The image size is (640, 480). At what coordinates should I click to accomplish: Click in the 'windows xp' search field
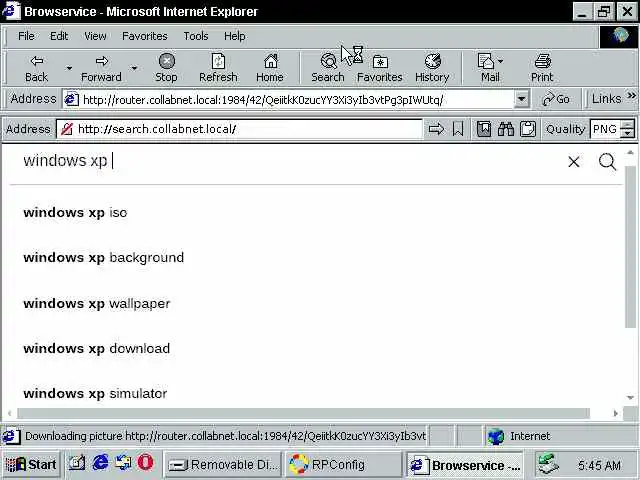[286, 161]
